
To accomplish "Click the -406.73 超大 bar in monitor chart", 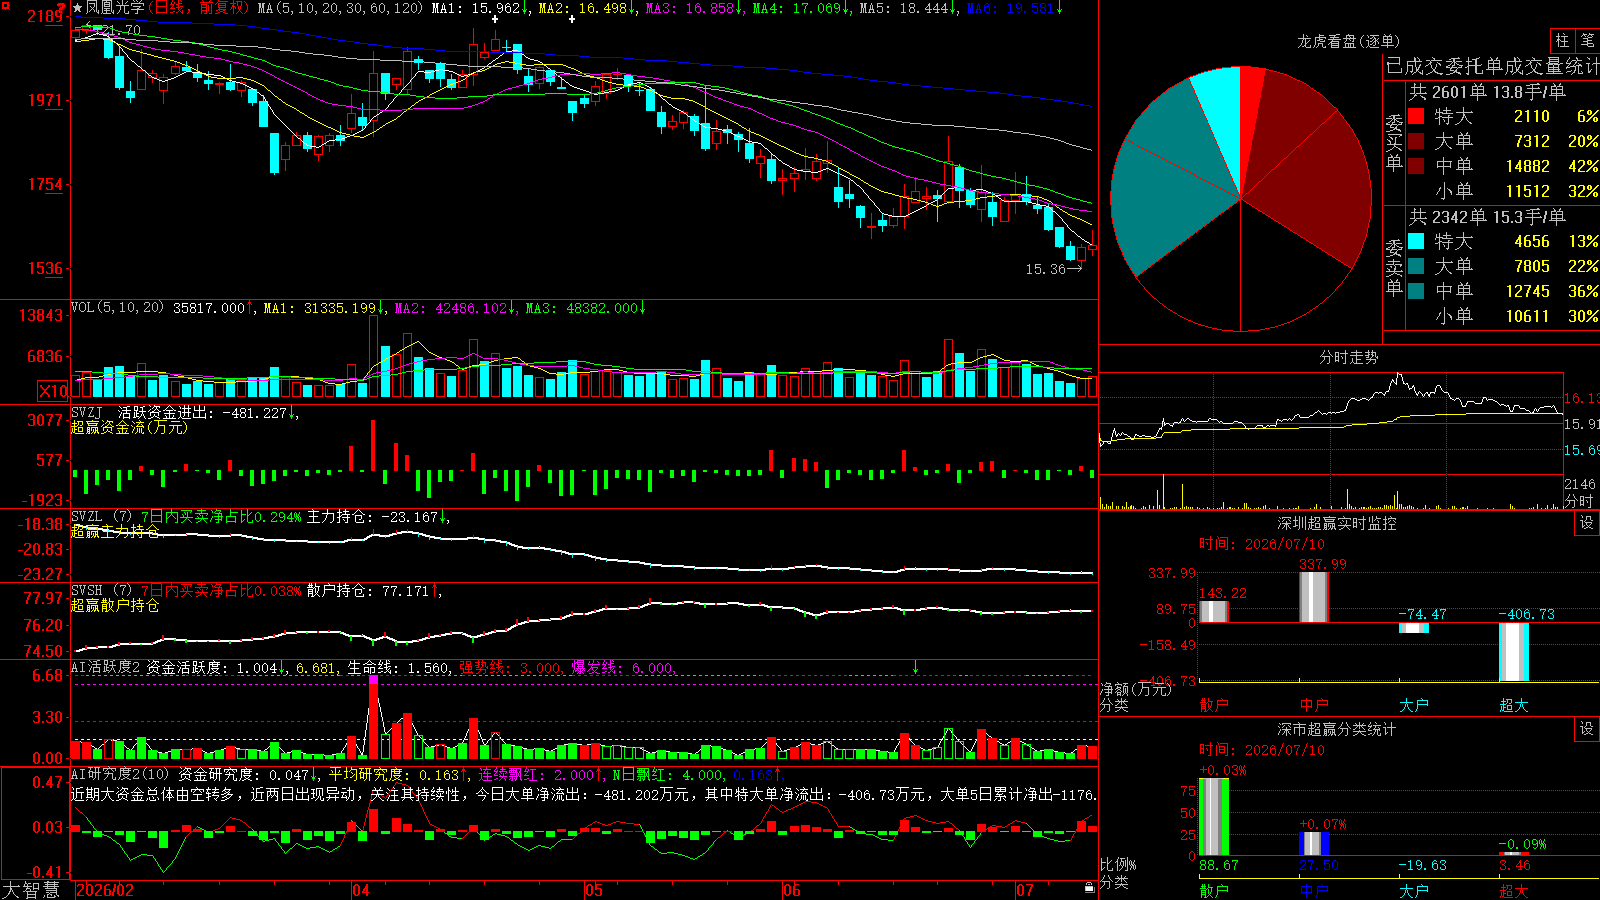I will tap(1513, 652).
